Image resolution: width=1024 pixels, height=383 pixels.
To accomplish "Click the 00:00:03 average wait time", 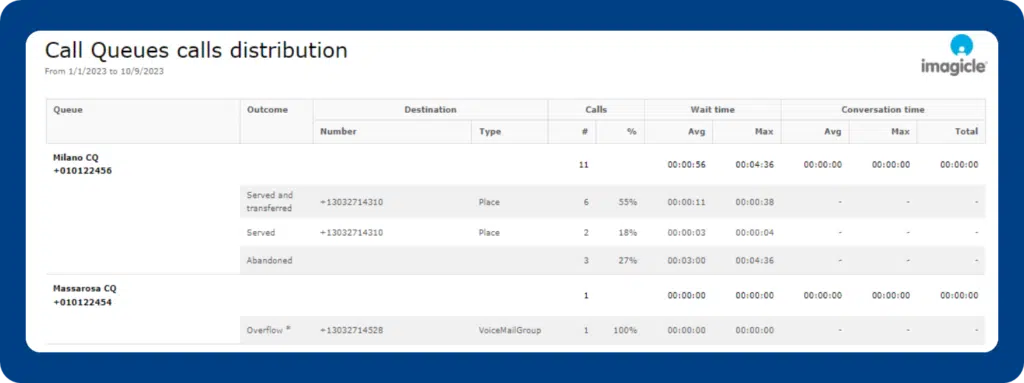I will (686, 232).
